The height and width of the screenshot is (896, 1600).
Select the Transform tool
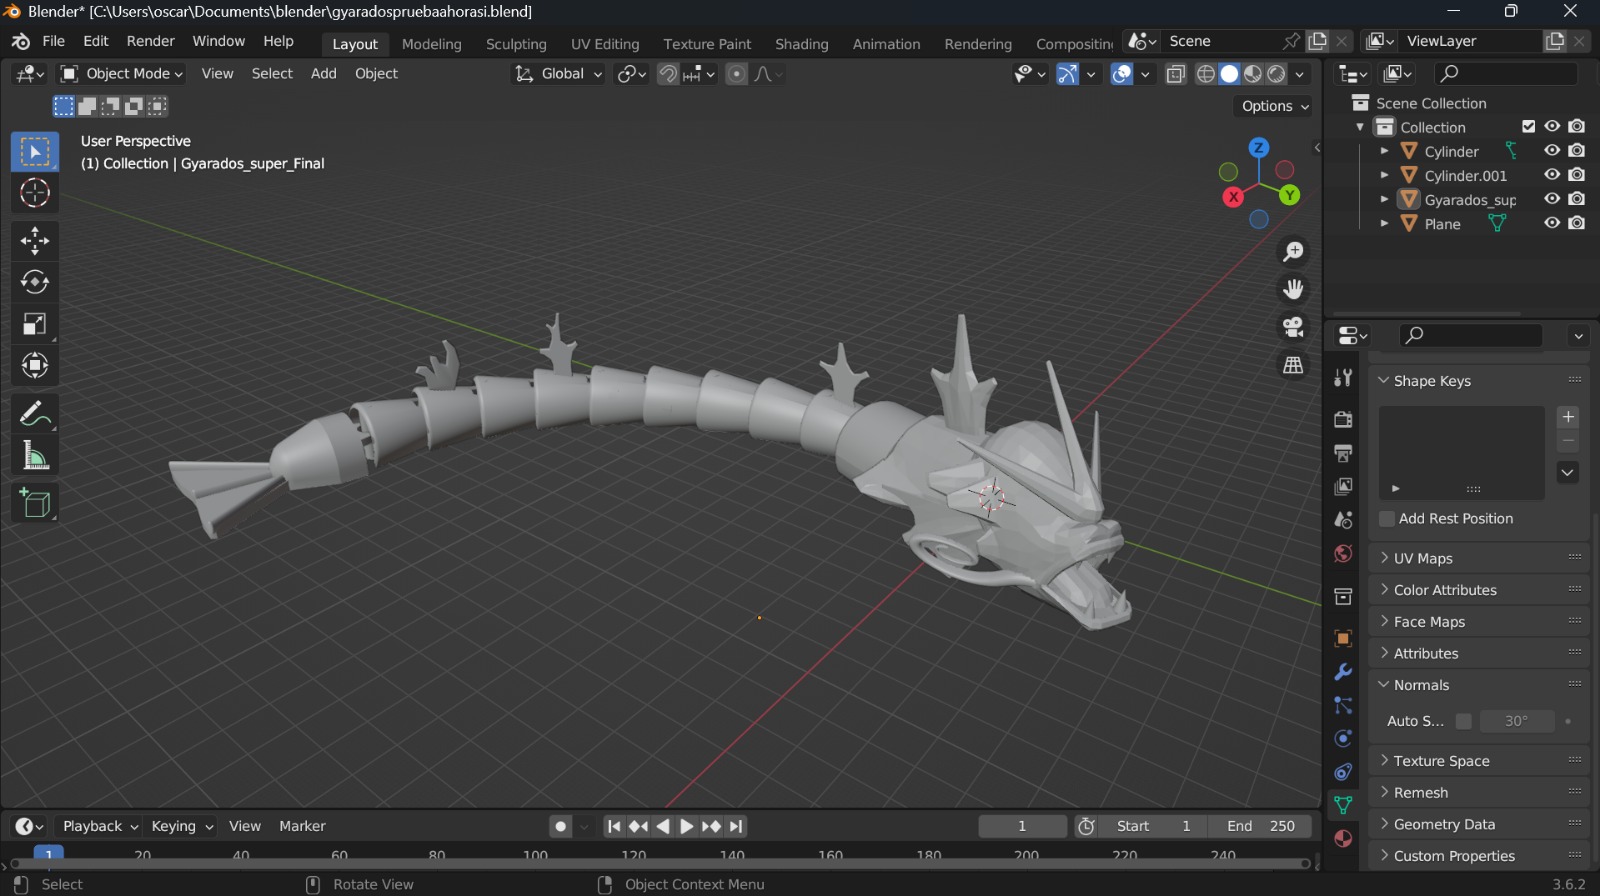coord(35,366)
